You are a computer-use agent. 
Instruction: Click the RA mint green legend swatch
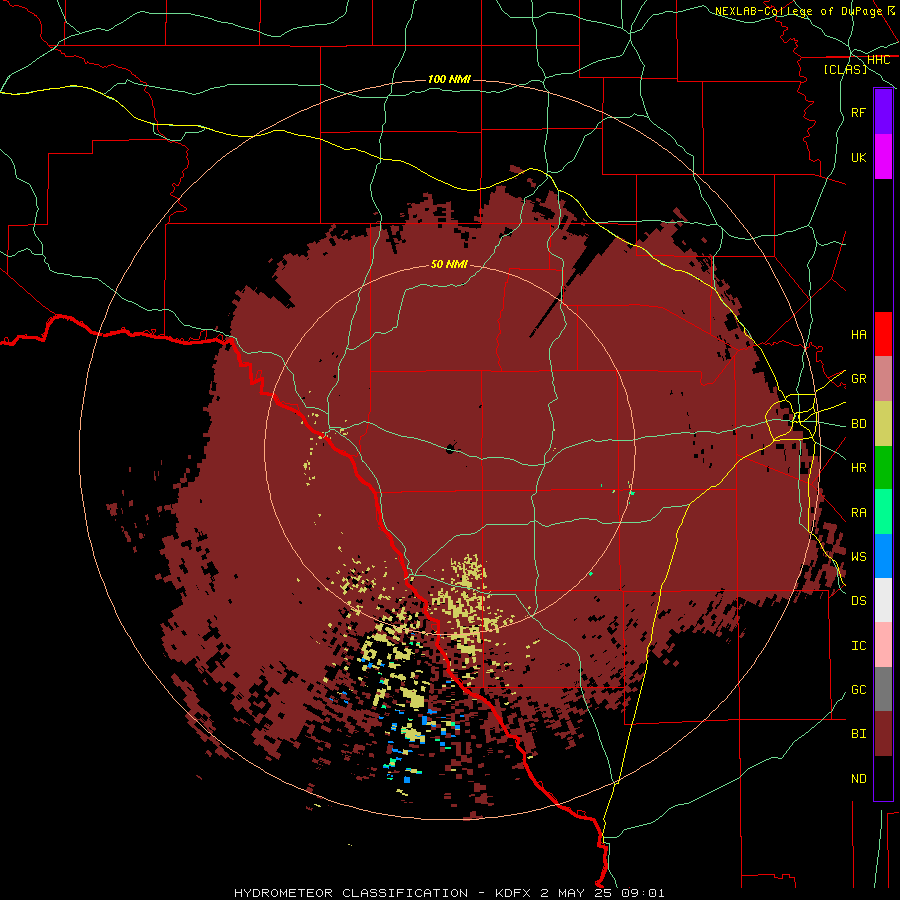click(883, 512)
